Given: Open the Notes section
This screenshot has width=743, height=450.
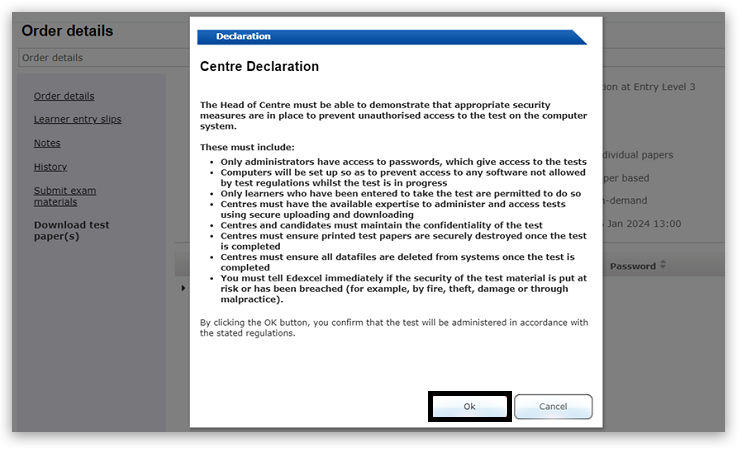Looking at the screenshot, I should tap(47, 143).
